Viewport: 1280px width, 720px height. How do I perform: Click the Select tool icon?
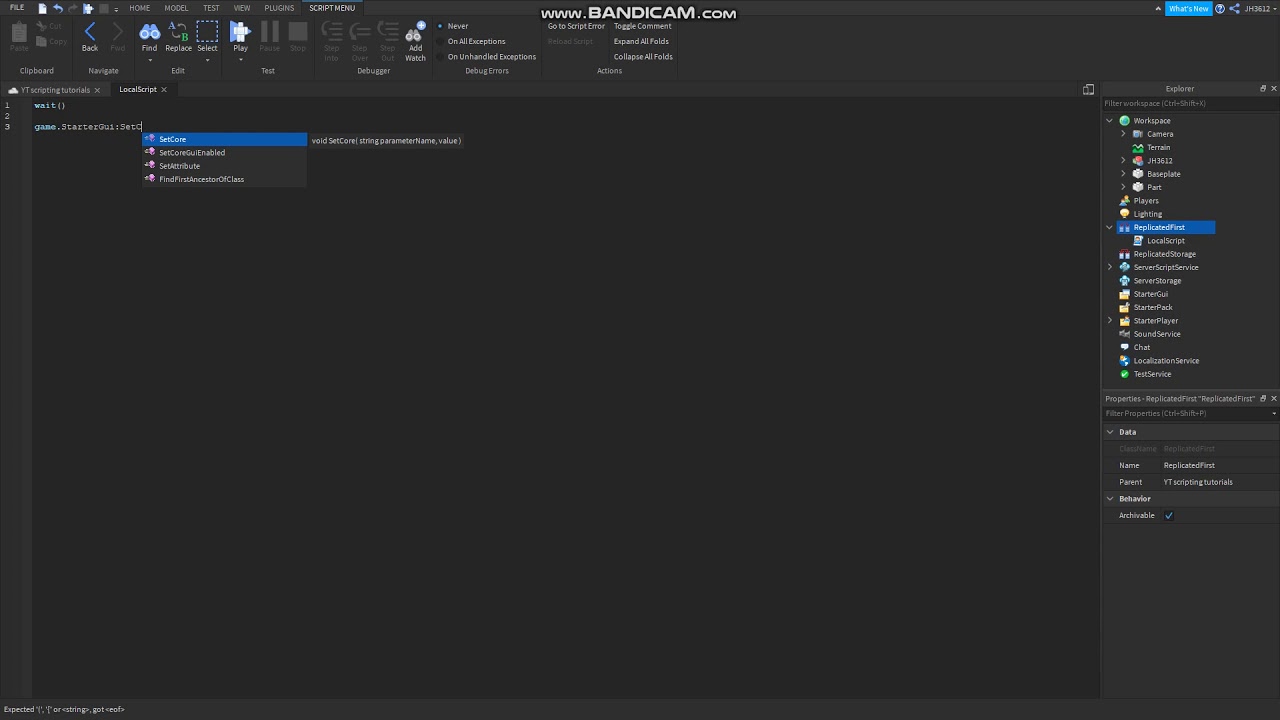coord(207,33)
